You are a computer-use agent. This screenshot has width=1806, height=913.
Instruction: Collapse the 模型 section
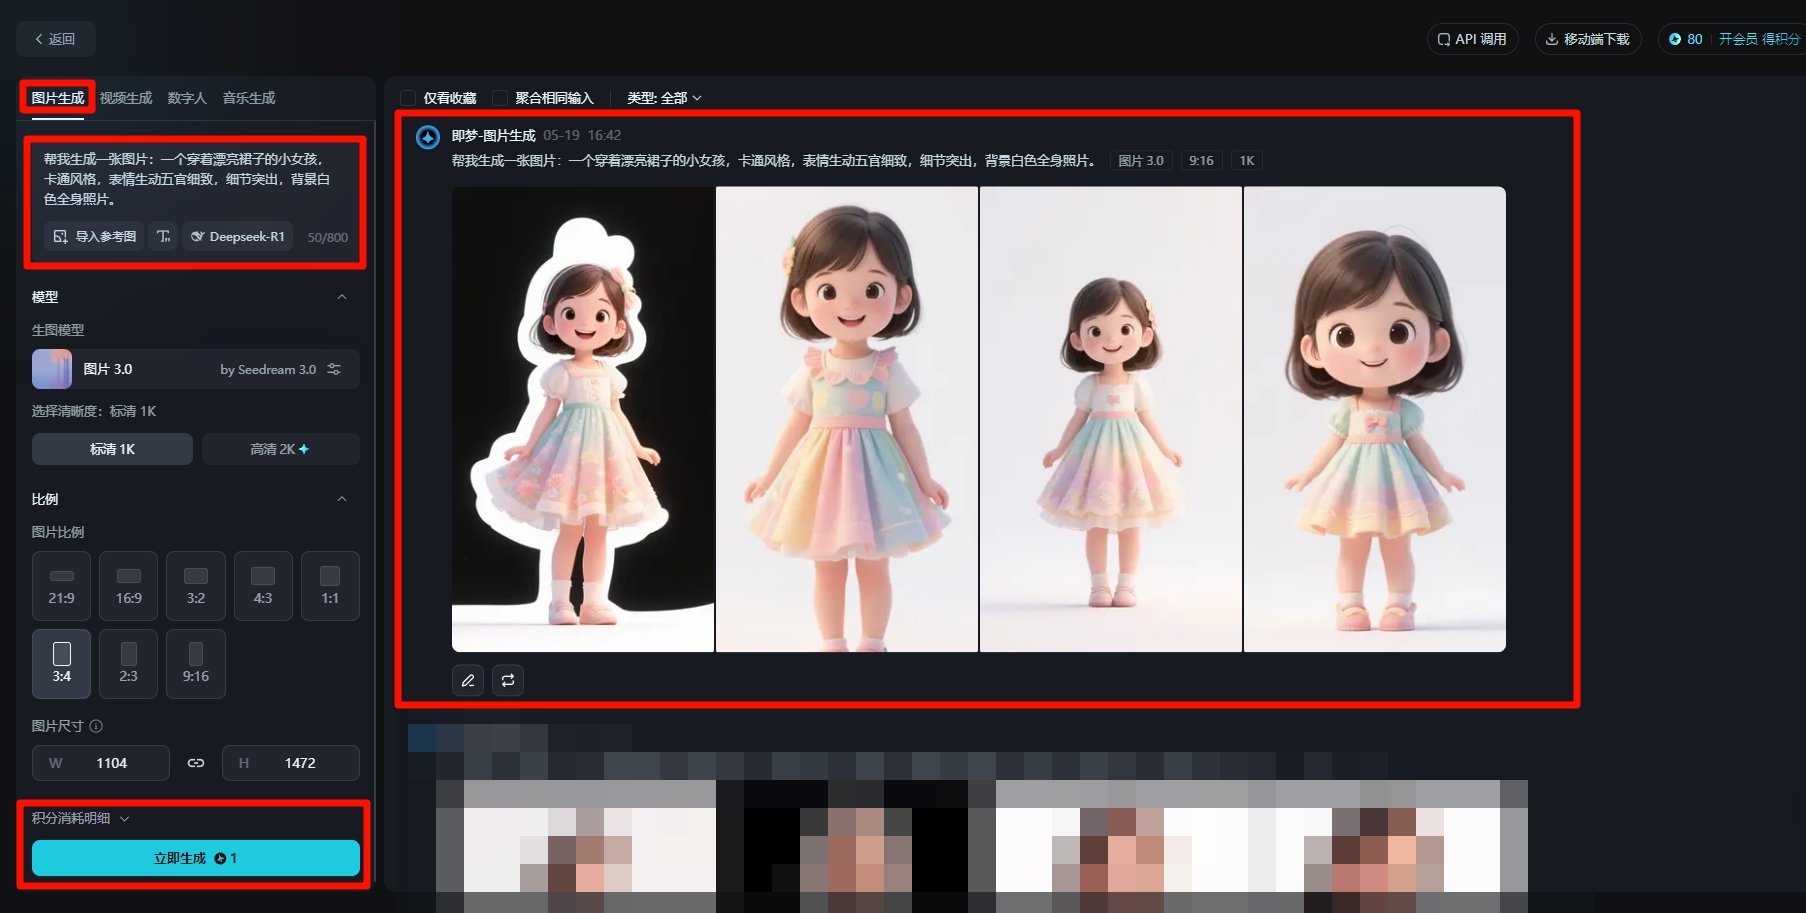tap(342, 296)
